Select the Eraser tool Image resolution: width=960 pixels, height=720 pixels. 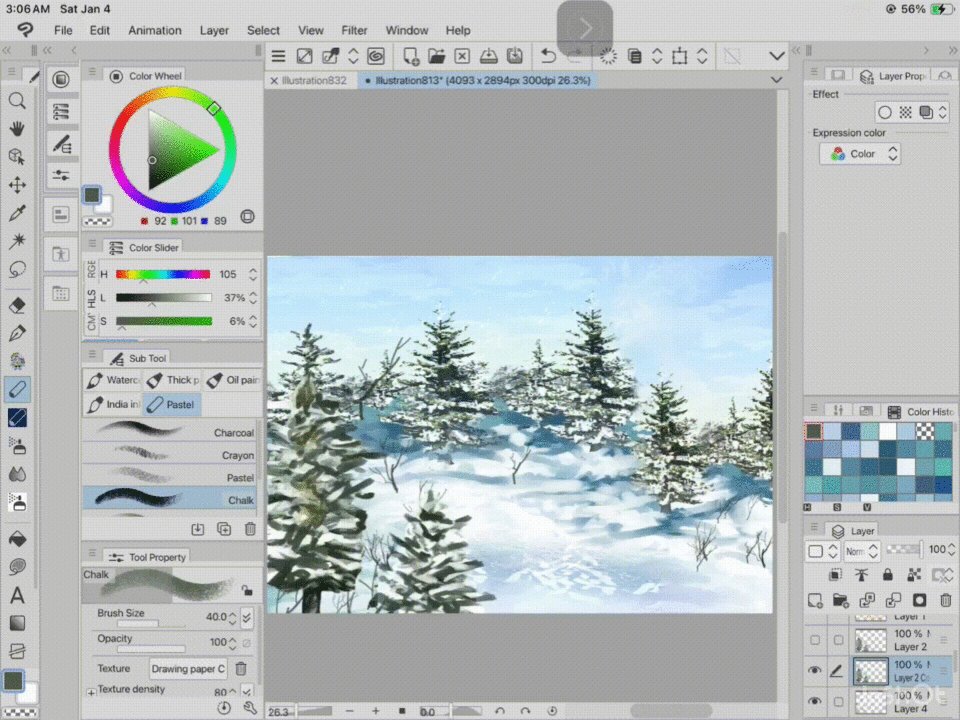(17, 305)
